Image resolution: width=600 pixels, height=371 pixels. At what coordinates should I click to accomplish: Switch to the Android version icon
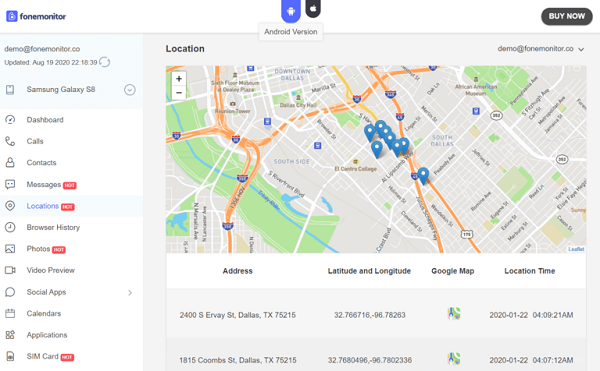click(291, 11)
